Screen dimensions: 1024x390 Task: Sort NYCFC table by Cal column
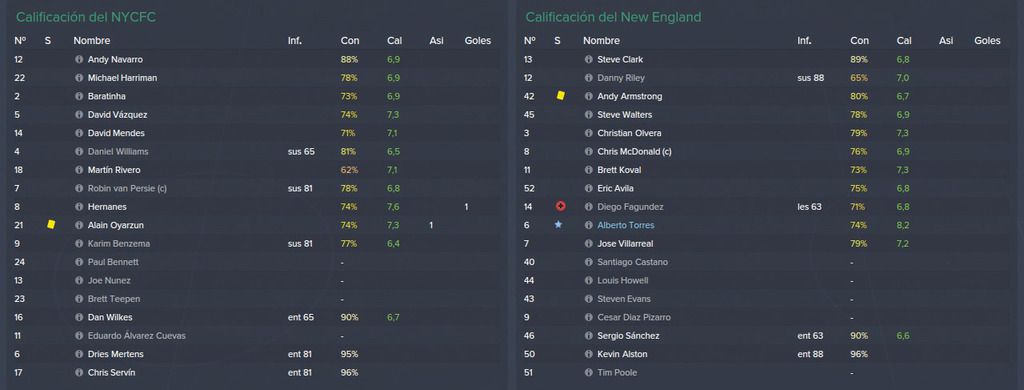[394, 41]
